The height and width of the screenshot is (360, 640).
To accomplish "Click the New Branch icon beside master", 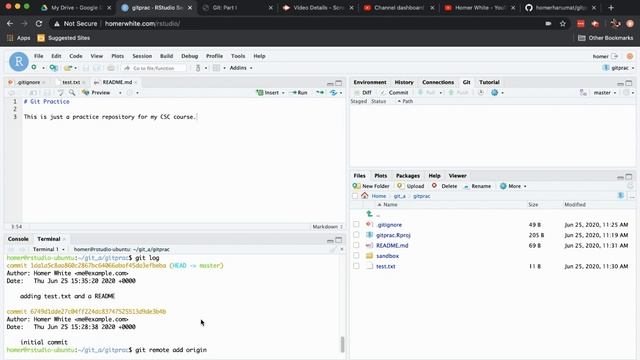I will point(583,93).
